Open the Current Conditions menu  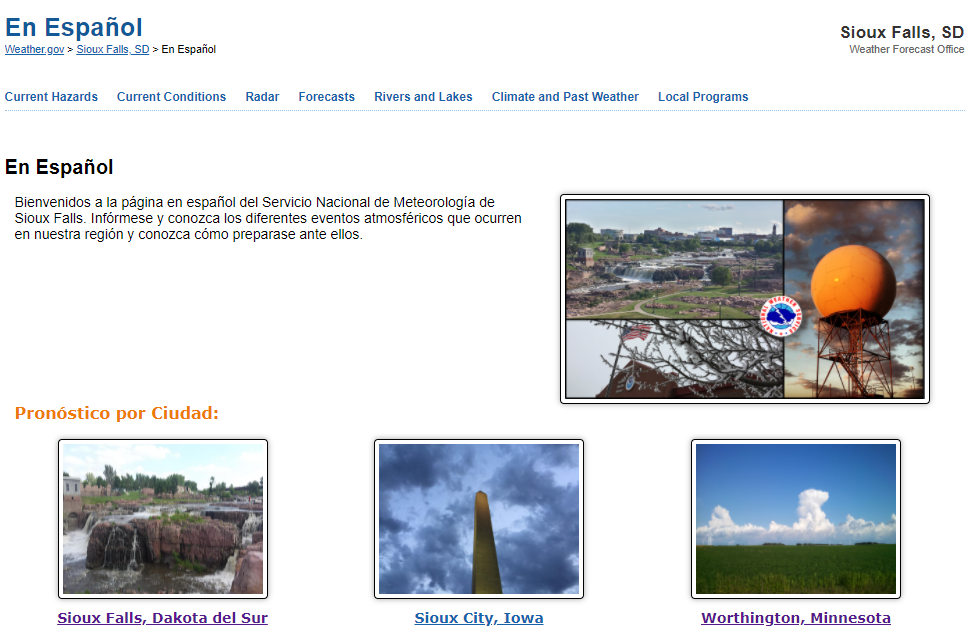tap(171, 97)
